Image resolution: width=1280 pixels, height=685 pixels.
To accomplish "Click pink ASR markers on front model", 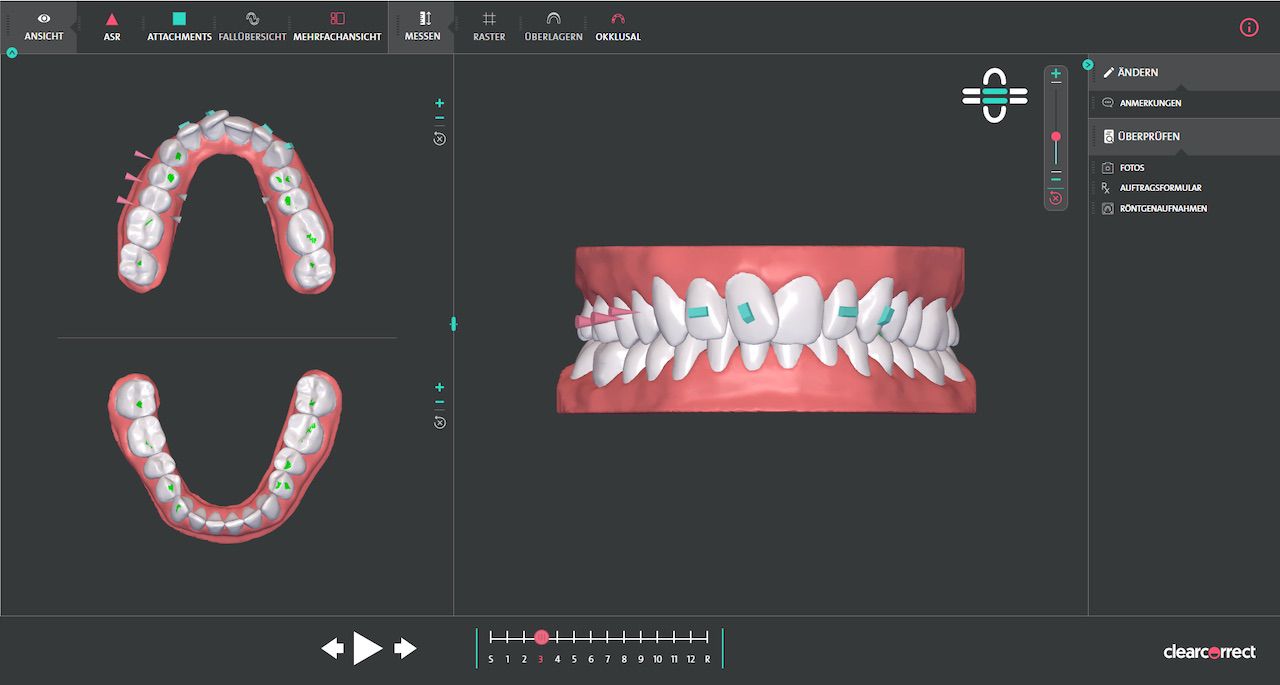I will [x=606, y=318].
